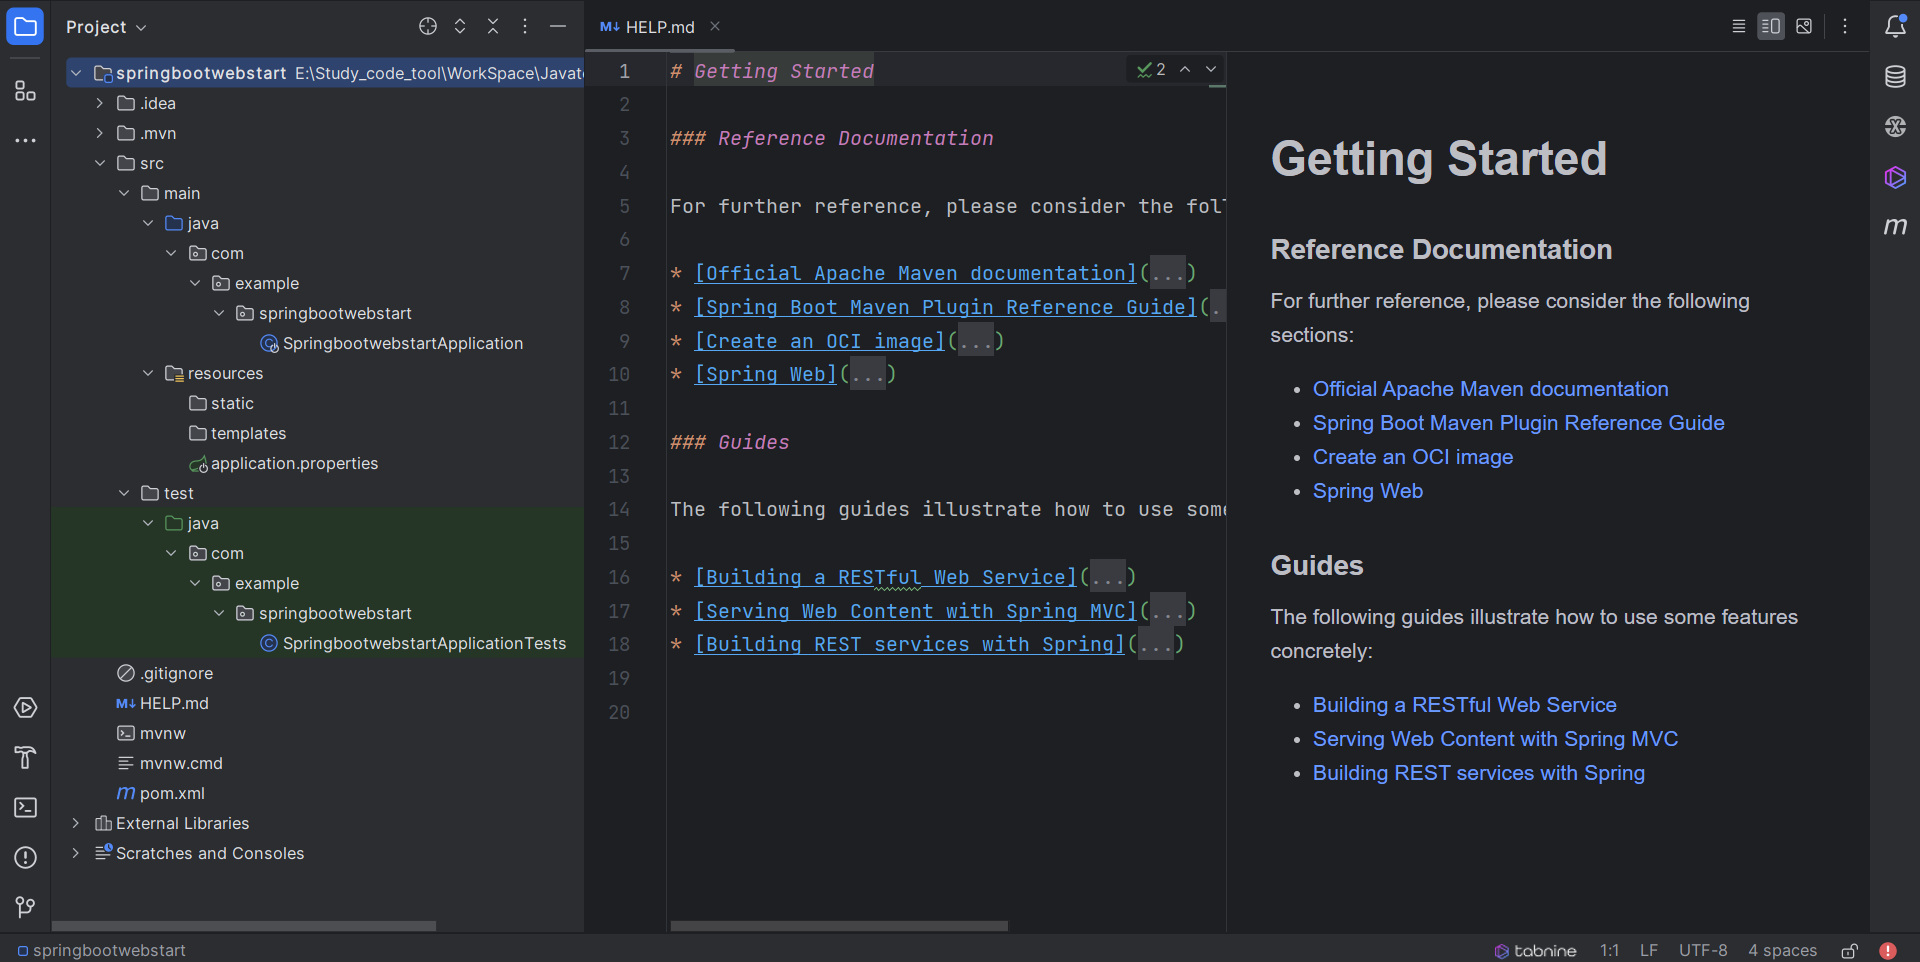Change 4 spaces indent setting

pos(1782,950)
